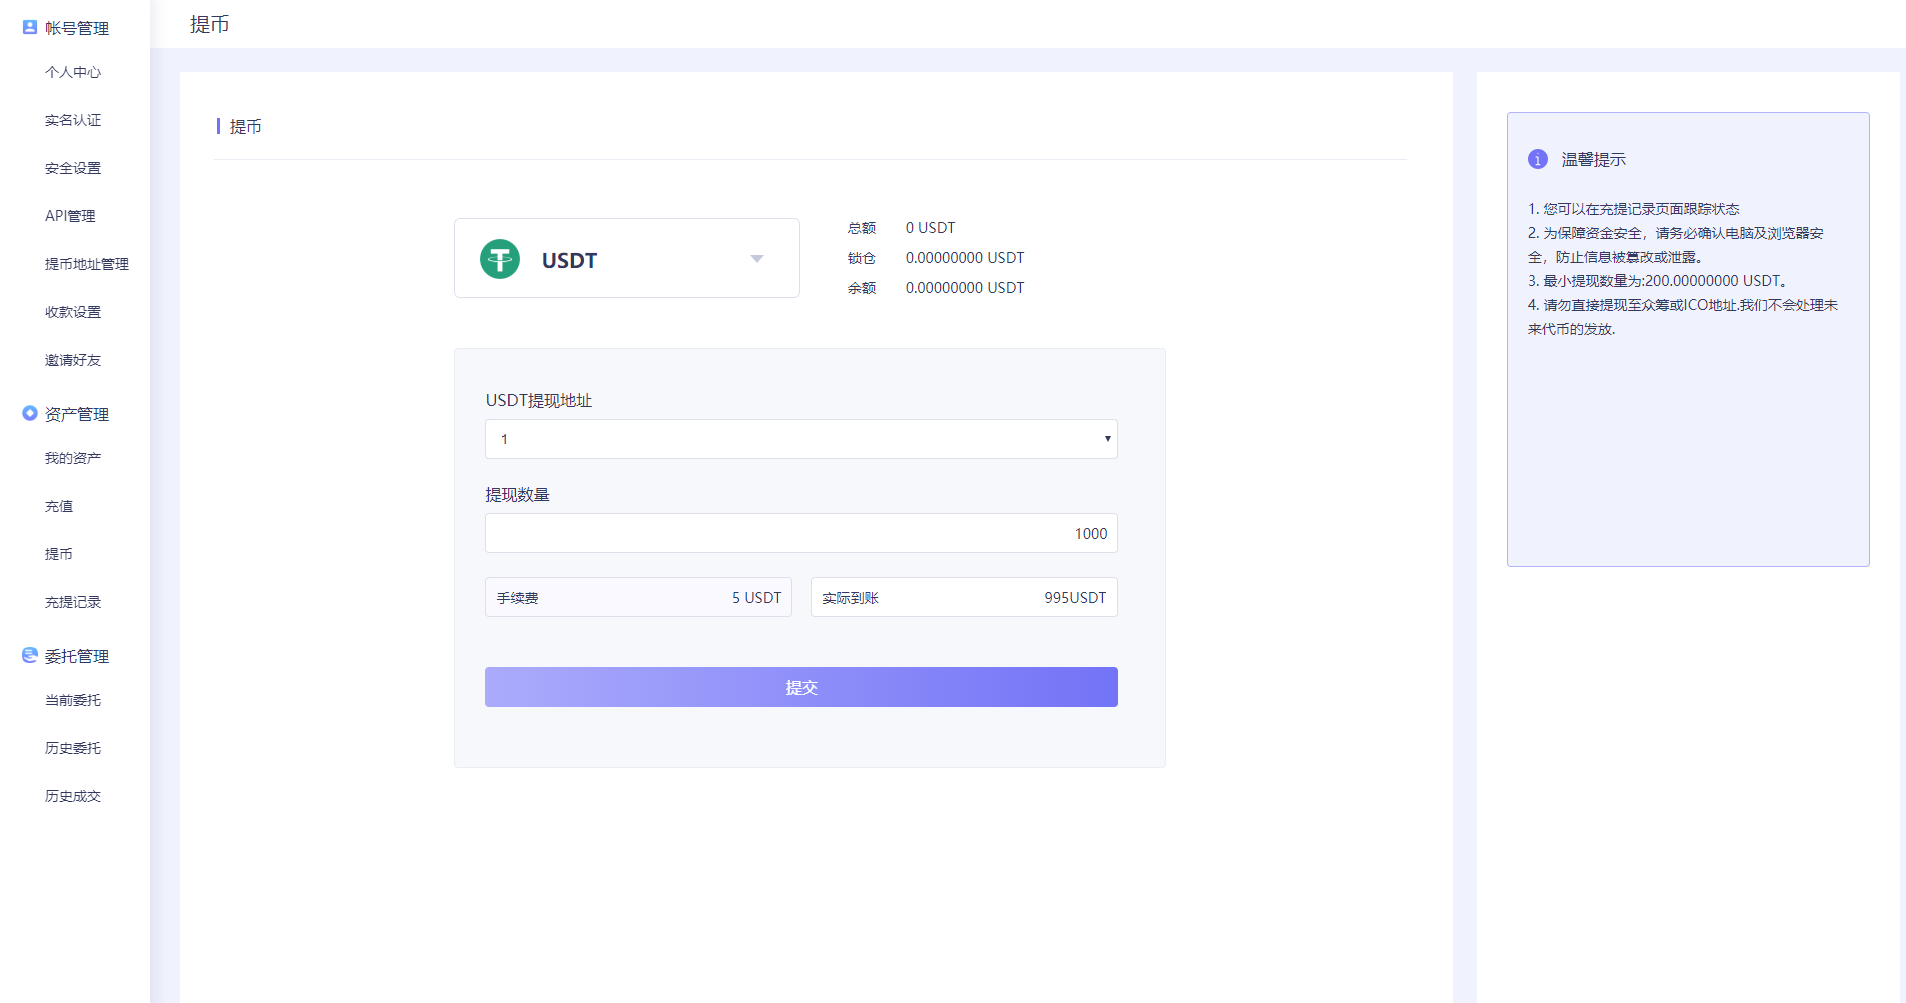
Task: Open the USDT coin selector dropdown arrow
Action: coord(757,259)
